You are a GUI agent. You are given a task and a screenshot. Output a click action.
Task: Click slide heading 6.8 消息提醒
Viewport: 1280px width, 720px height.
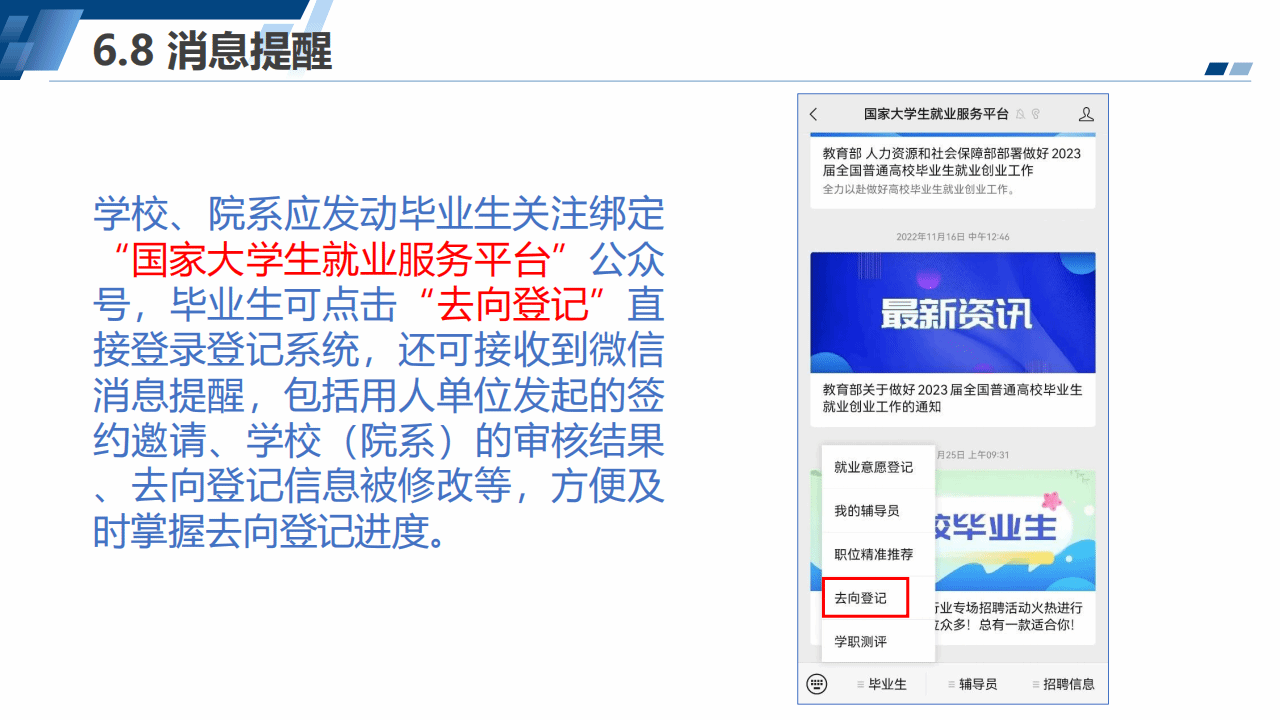pyautogui.click(x=211, y=51)
